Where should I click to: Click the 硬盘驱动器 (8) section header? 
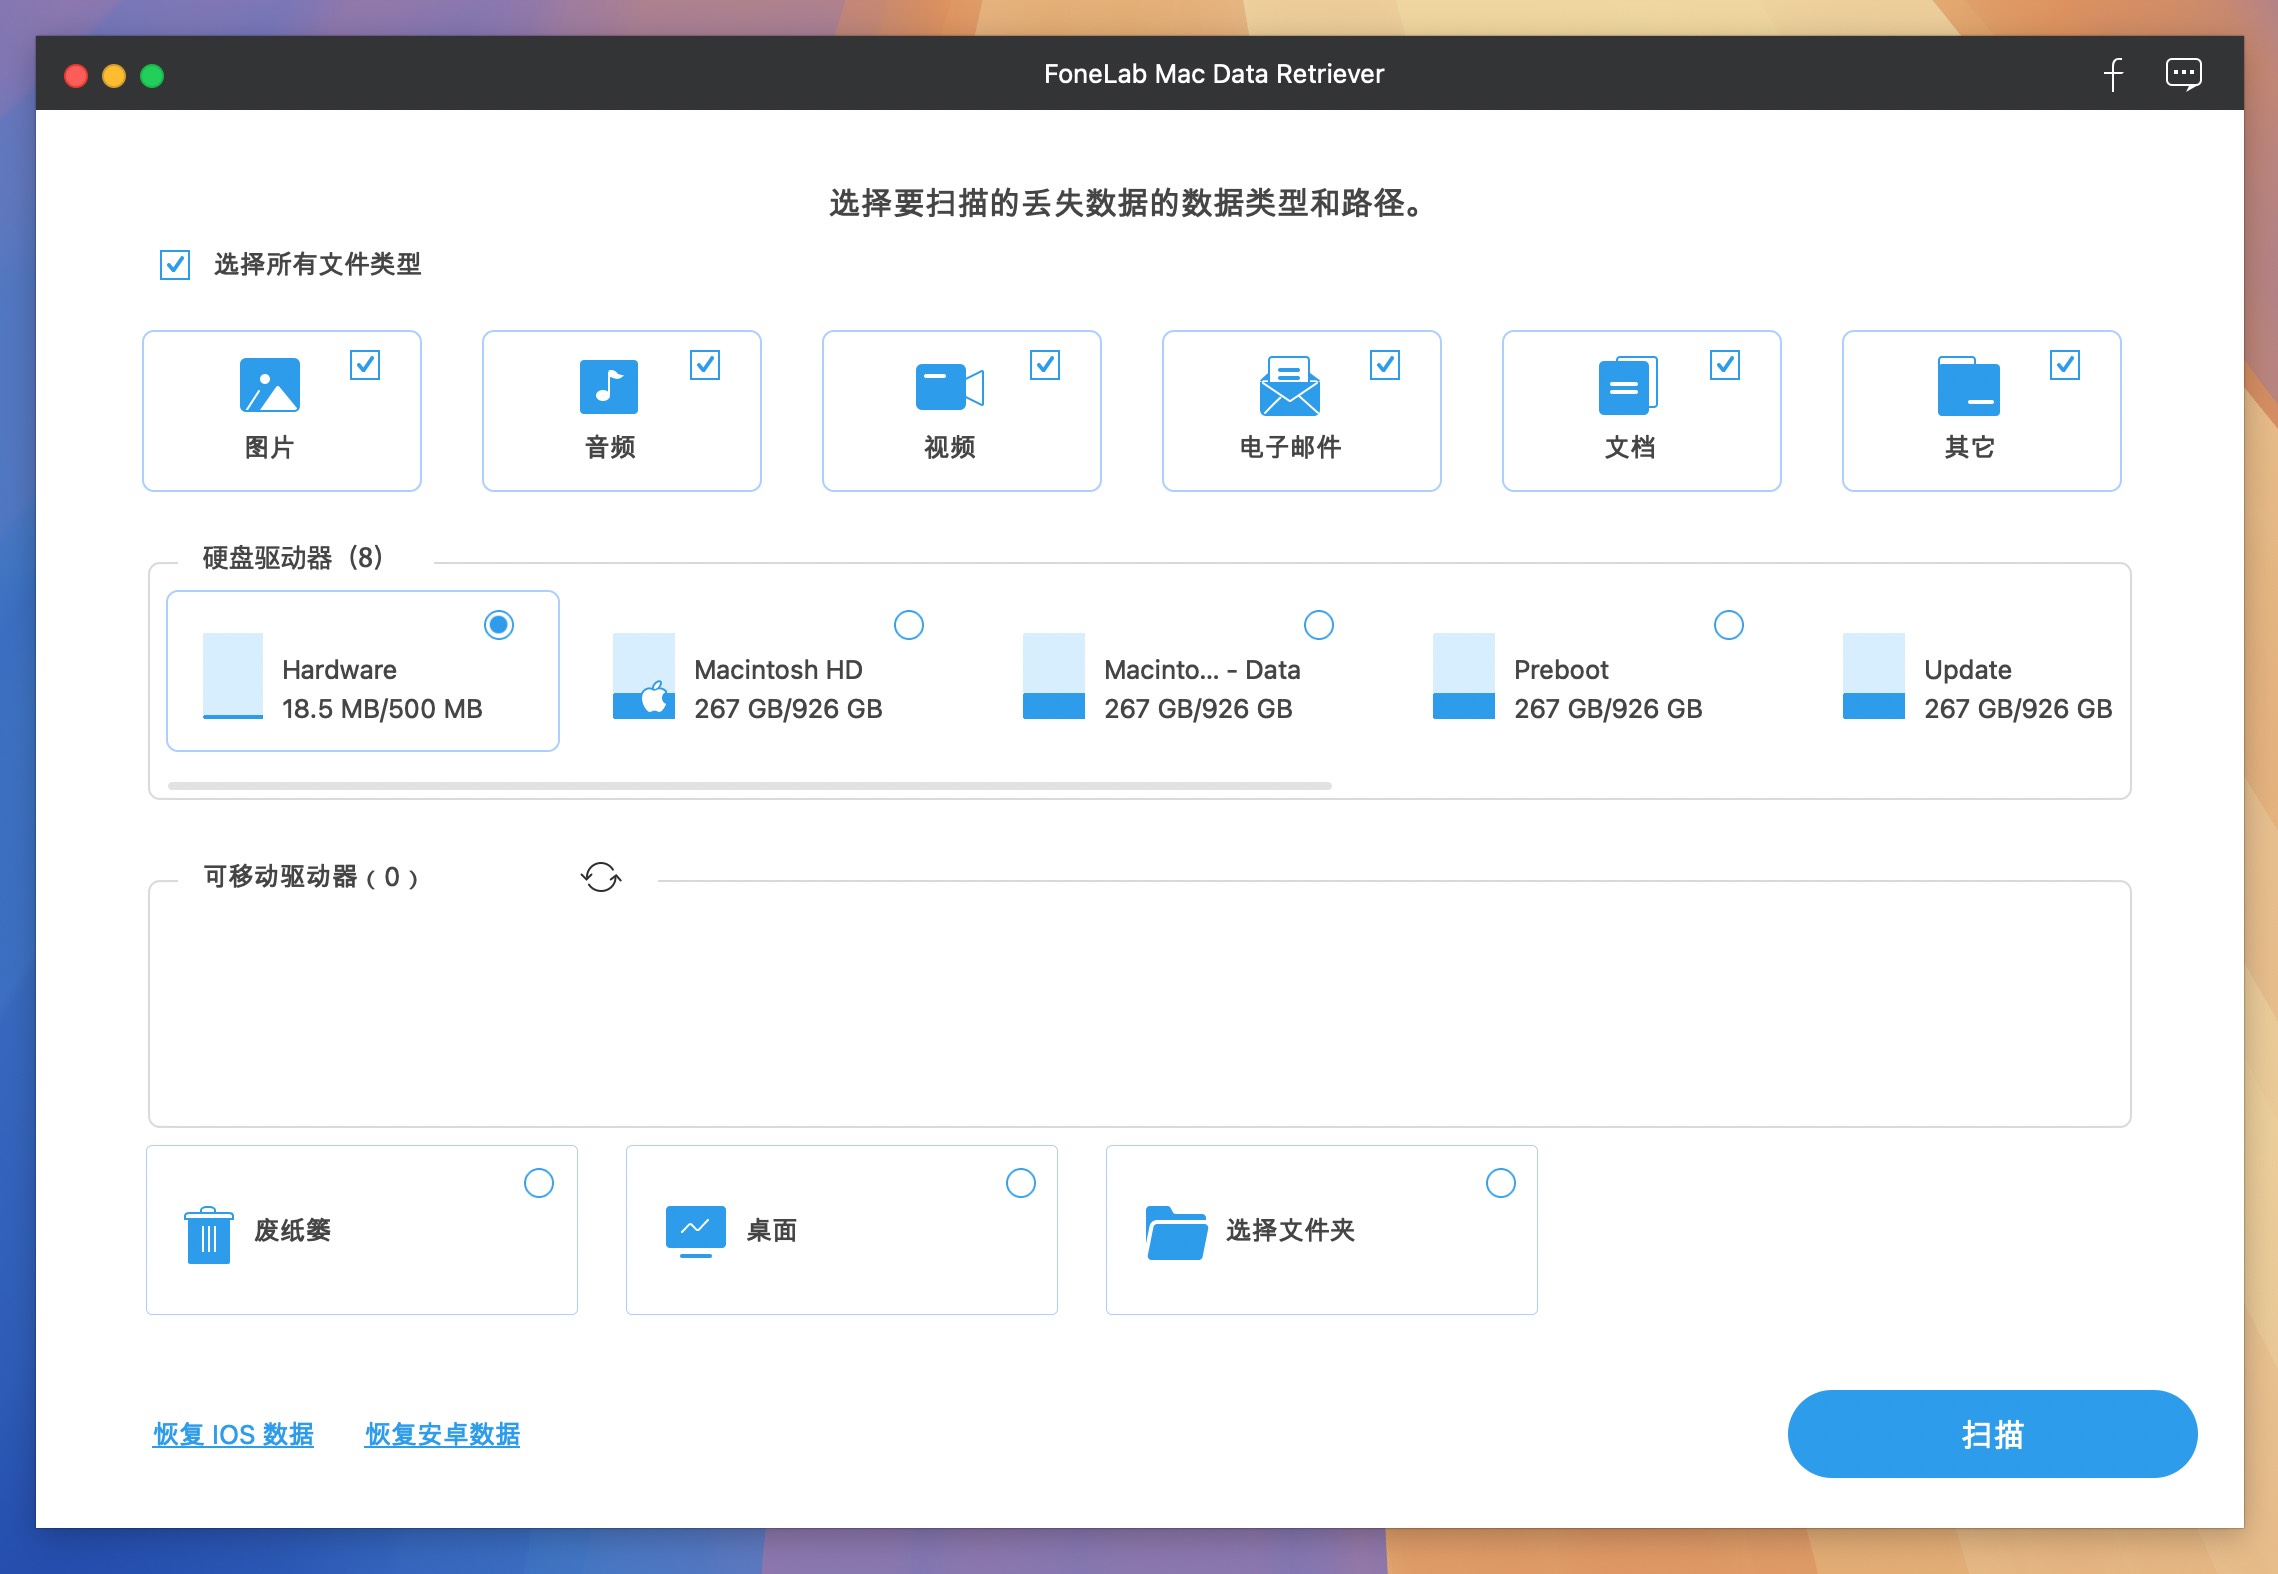(x=293, y=558)
